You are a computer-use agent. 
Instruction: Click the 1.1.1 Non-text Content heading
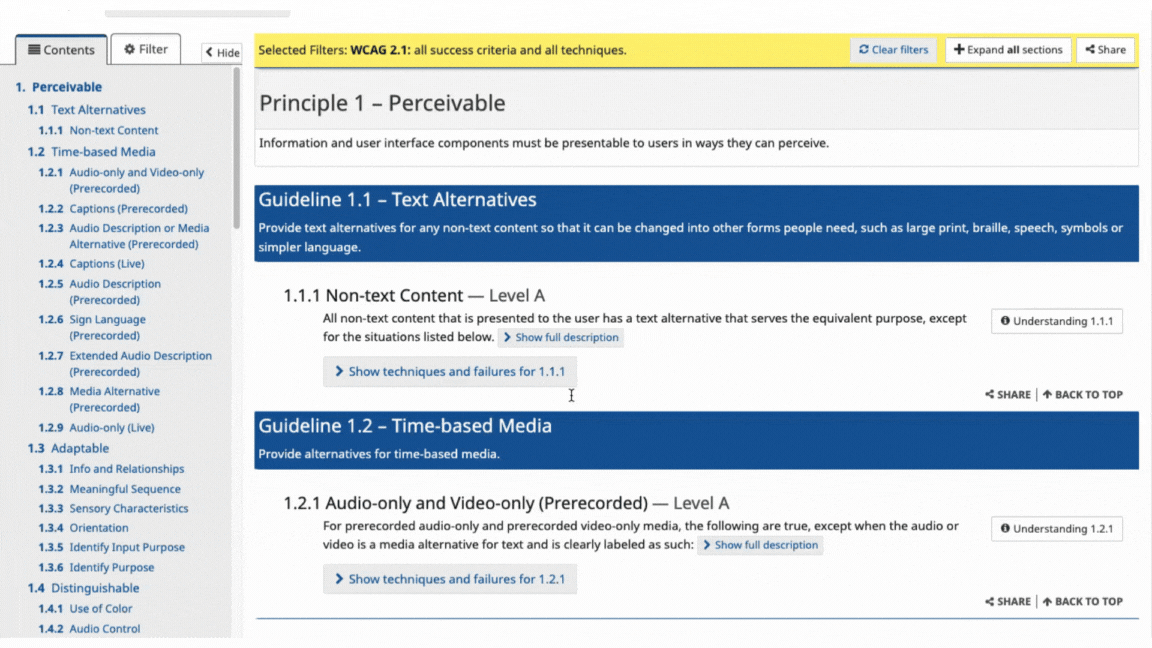pos(414,295)
